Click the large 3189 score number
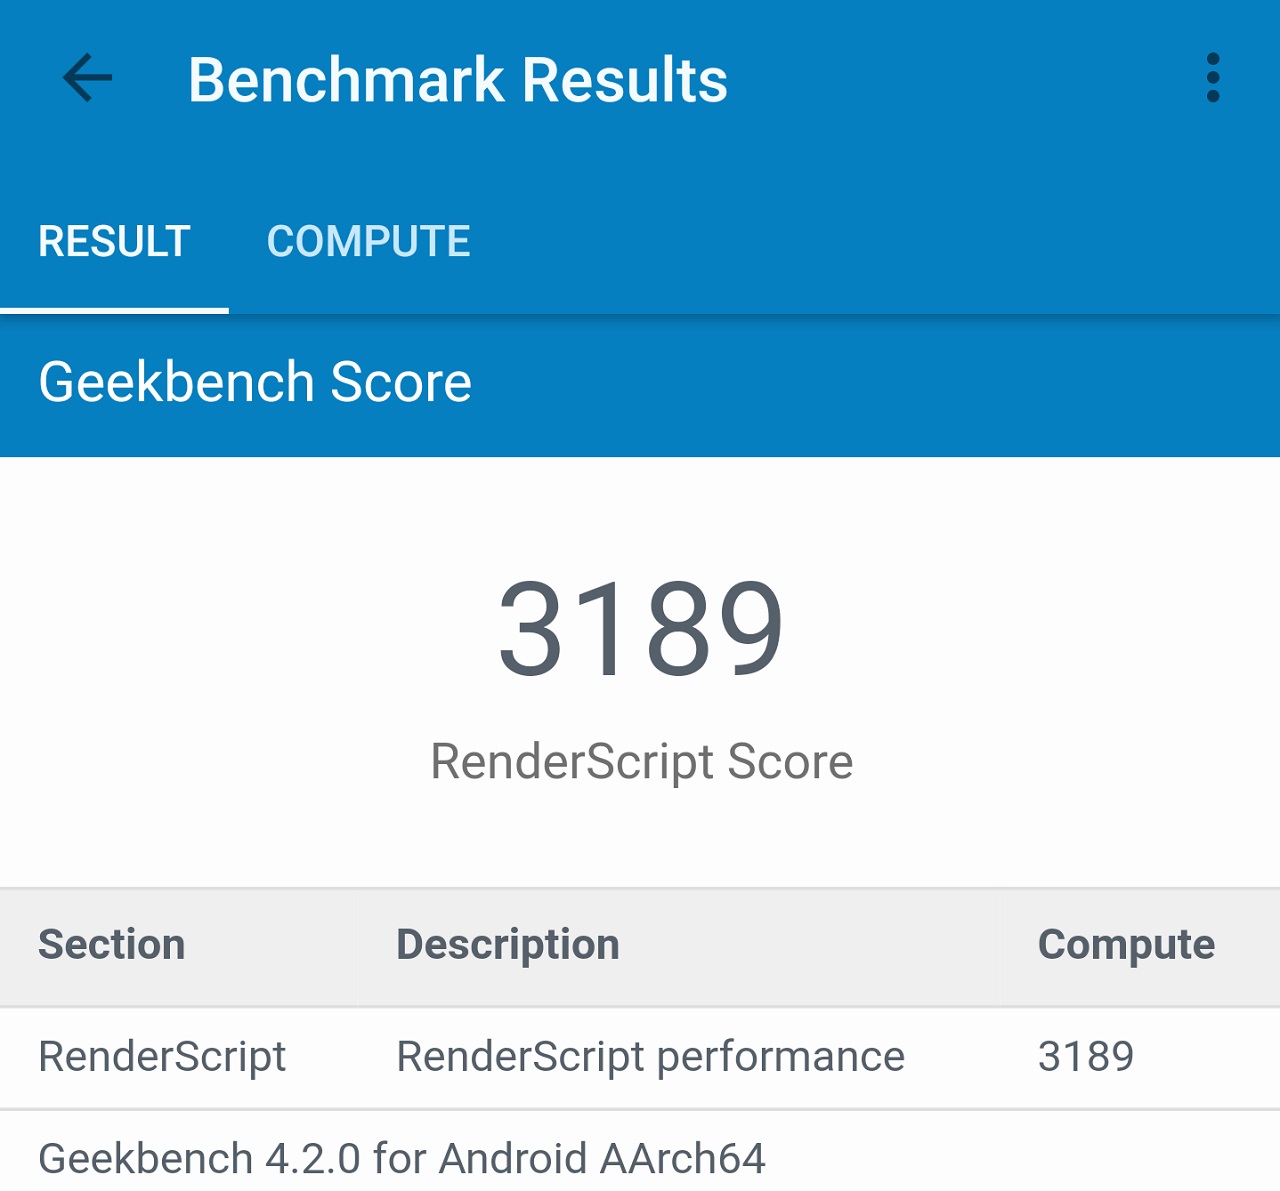Viewport: 1280px width, 1191px height. (x=641, y=628)
